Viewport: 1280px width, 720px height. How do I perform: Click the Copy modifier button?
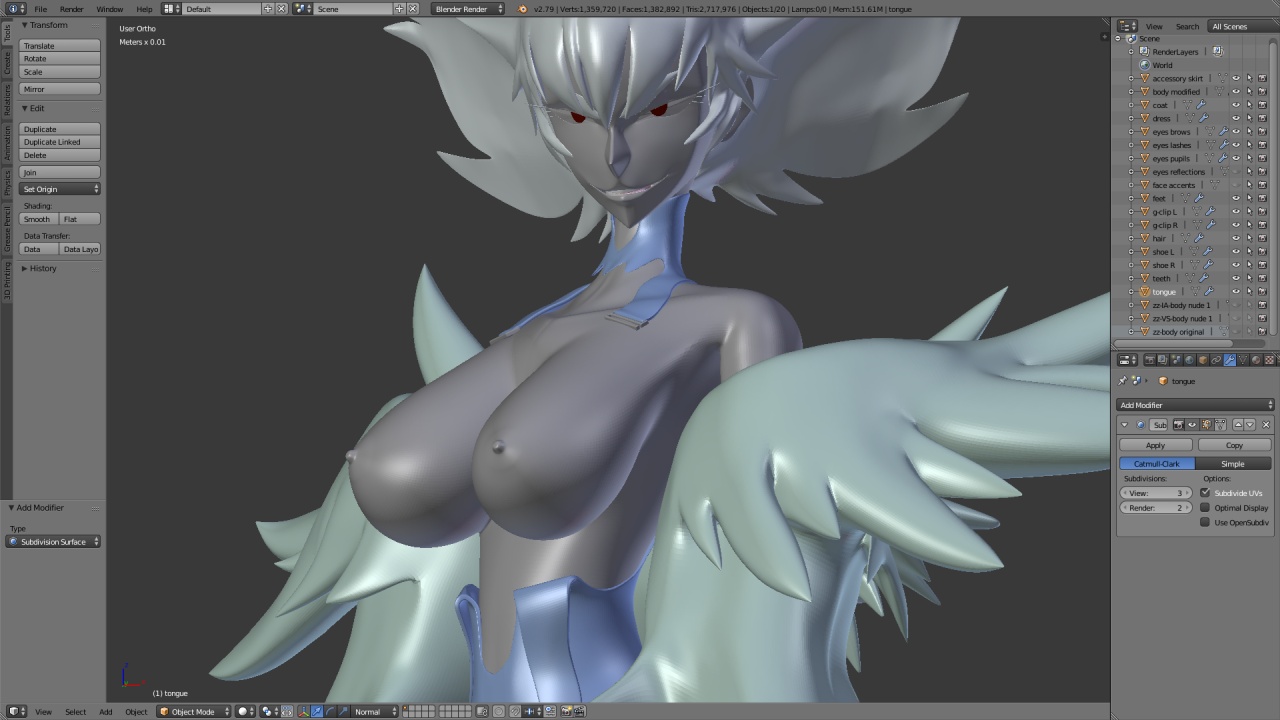1234,445
